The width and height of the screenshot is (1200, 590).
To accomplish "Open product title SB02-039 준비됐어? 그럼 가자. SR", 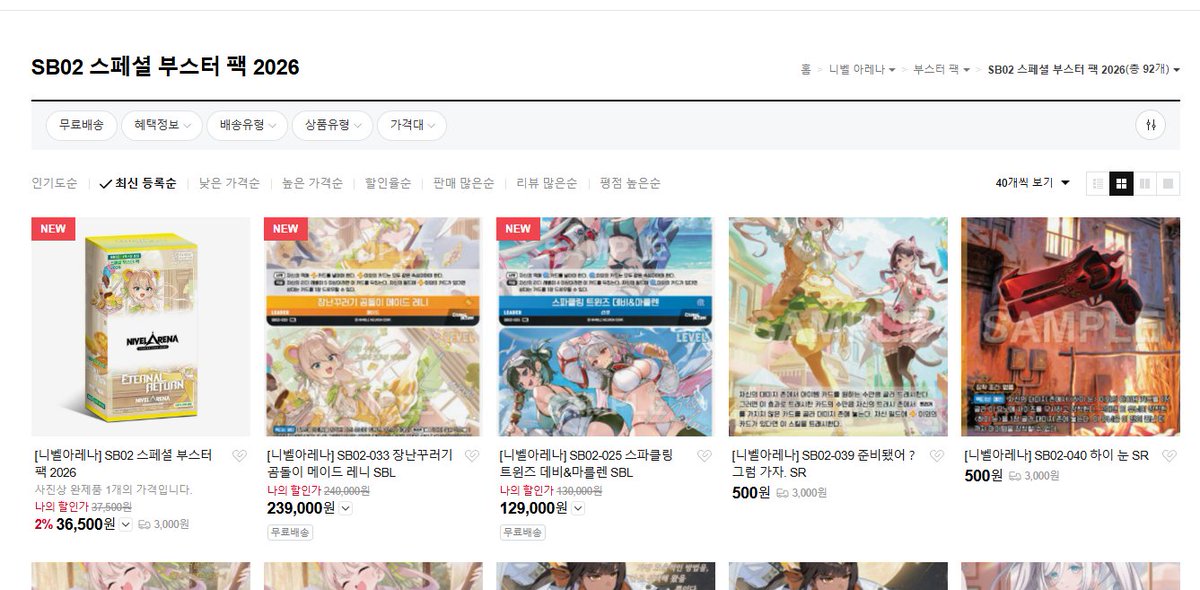I will coord(824,463).
